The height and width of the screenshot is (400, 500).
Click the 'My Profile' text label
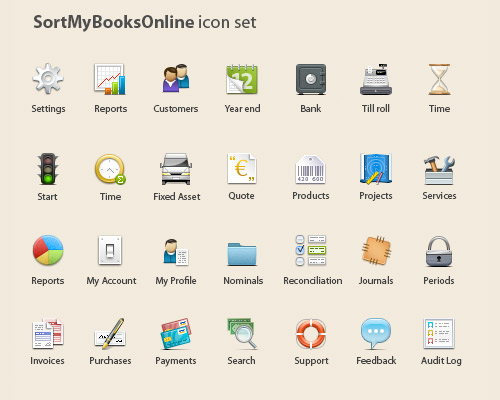coord(176,281)
